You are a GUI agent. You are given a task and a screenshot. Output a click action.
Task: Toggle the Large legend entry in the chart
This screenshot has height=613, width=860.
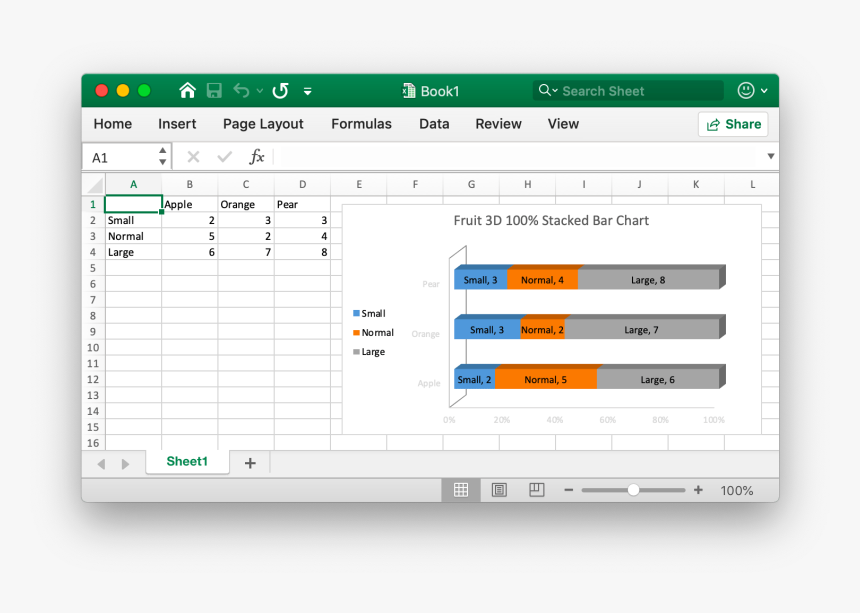370,351
